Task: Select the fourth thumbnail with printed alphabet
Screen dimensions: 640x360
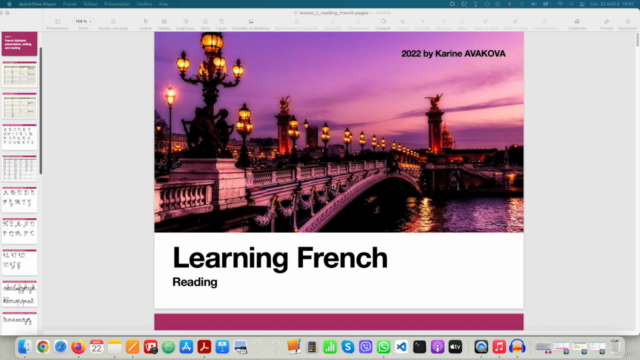Action: click(19, 137)
